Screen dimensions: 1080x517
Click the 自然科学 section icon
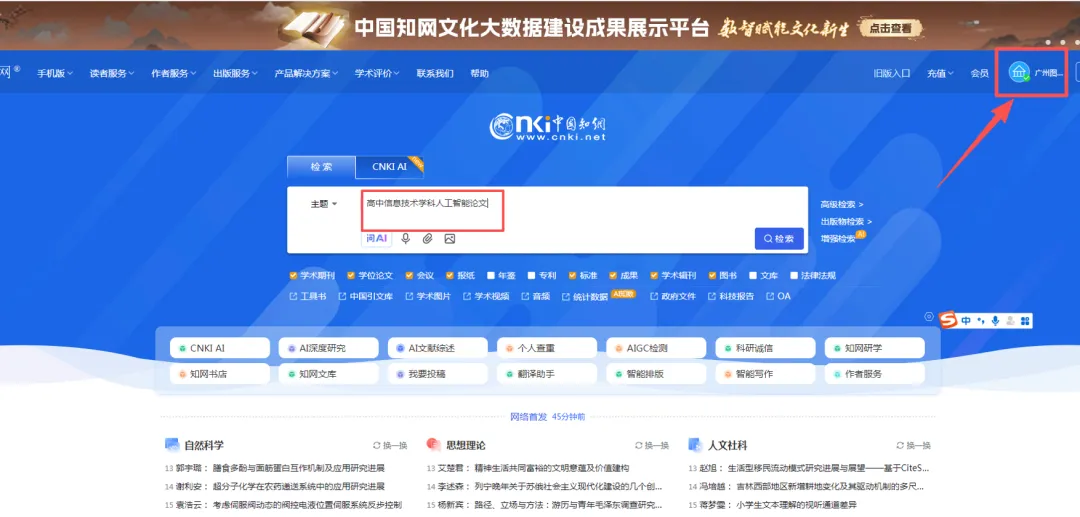click(x=172, y=445)
